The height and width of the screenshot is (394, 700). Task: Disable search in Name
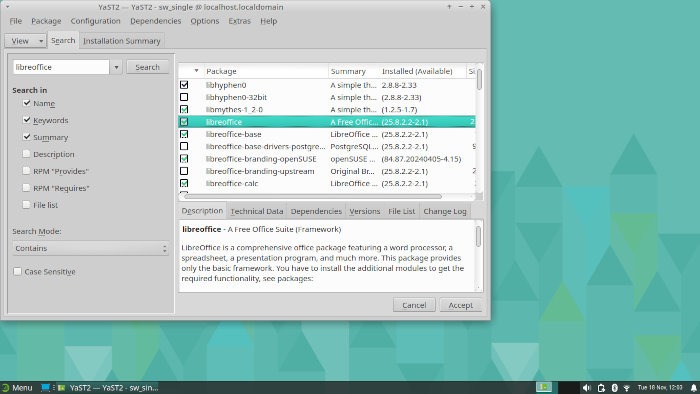27,103
